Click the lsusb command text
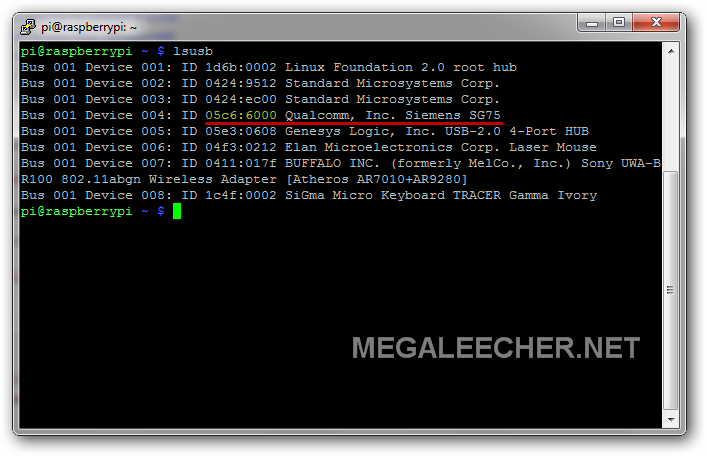707x456 pixels. coord(193,51)
